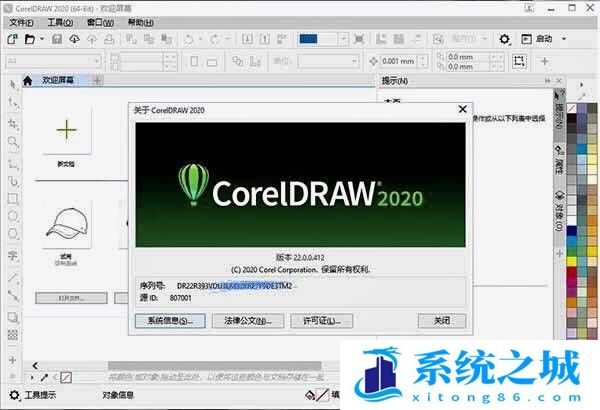This screenshot has height=410, width=600.
Task: Click the 法律公文 button
Action: click(x=248, y=321)
